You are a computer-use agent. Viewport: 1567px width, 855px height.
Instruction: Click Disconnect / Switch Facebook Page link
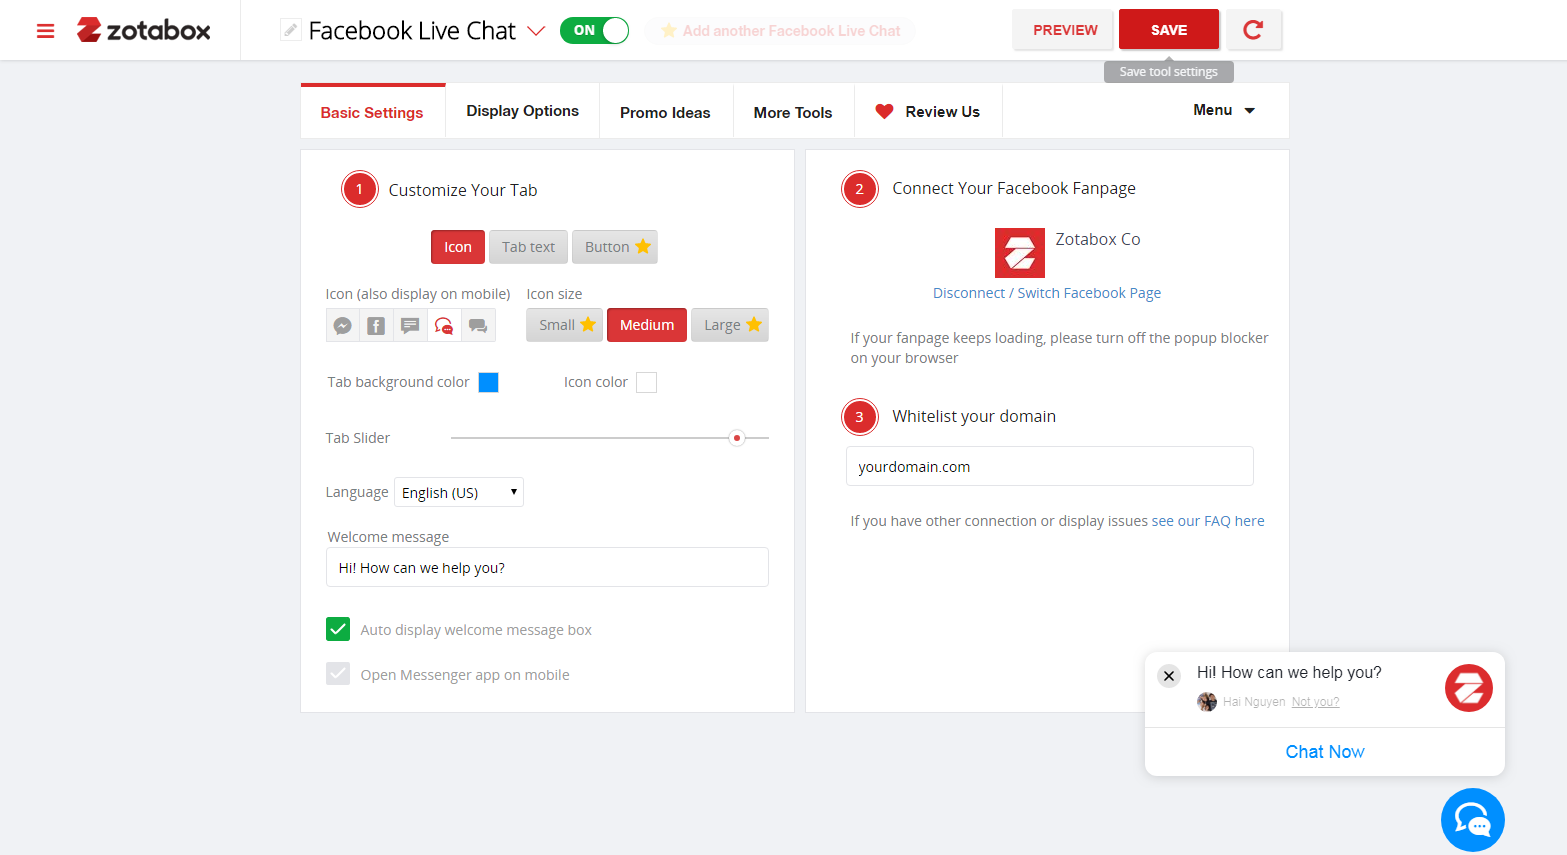click(x=1046, y=292)
